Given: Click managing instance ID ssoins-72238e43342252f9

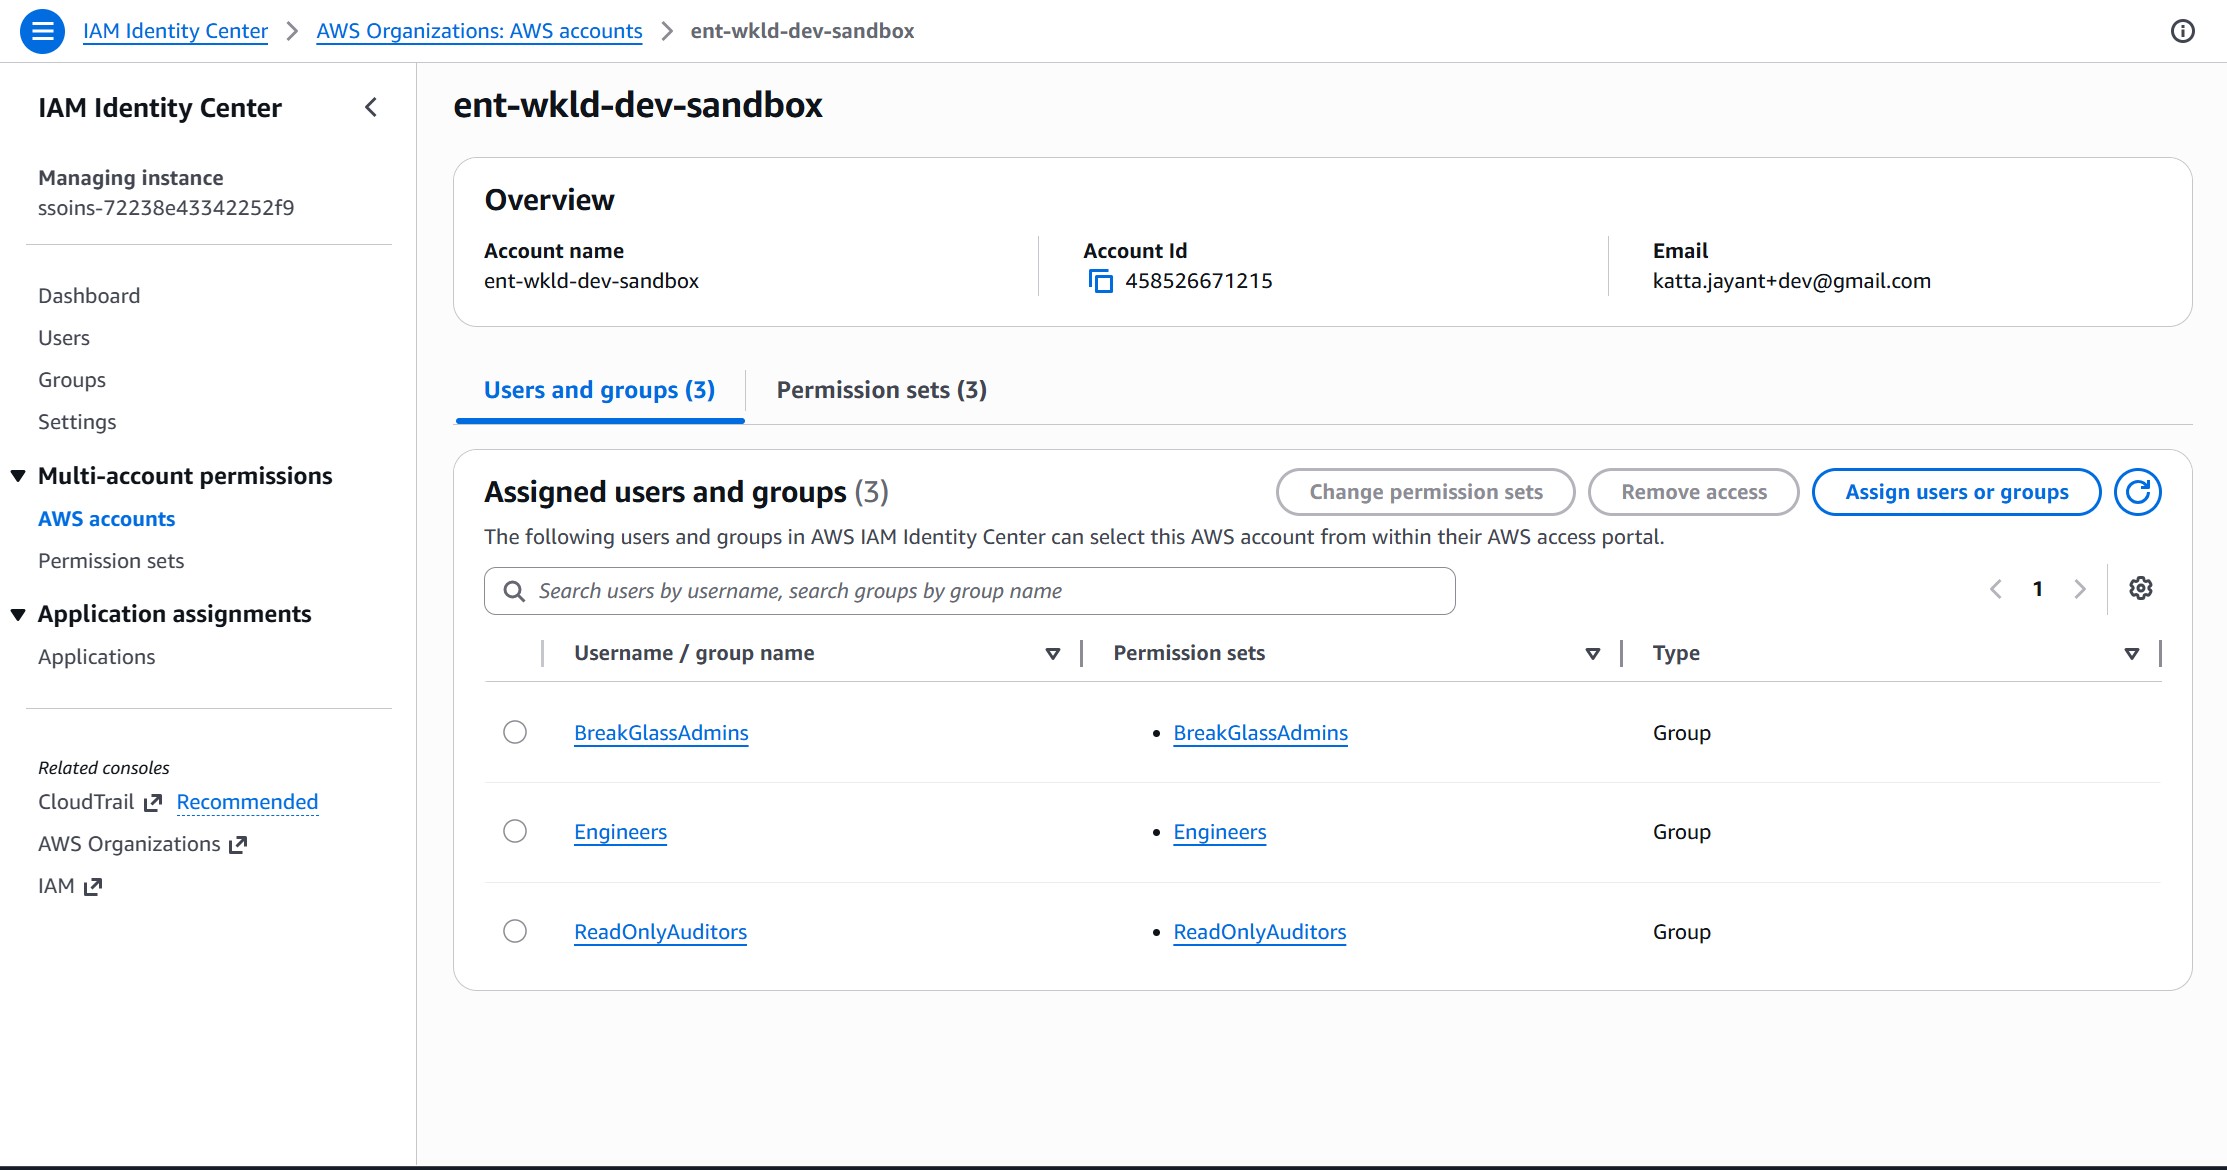Looking at the screenshot, I should point(166,208).
